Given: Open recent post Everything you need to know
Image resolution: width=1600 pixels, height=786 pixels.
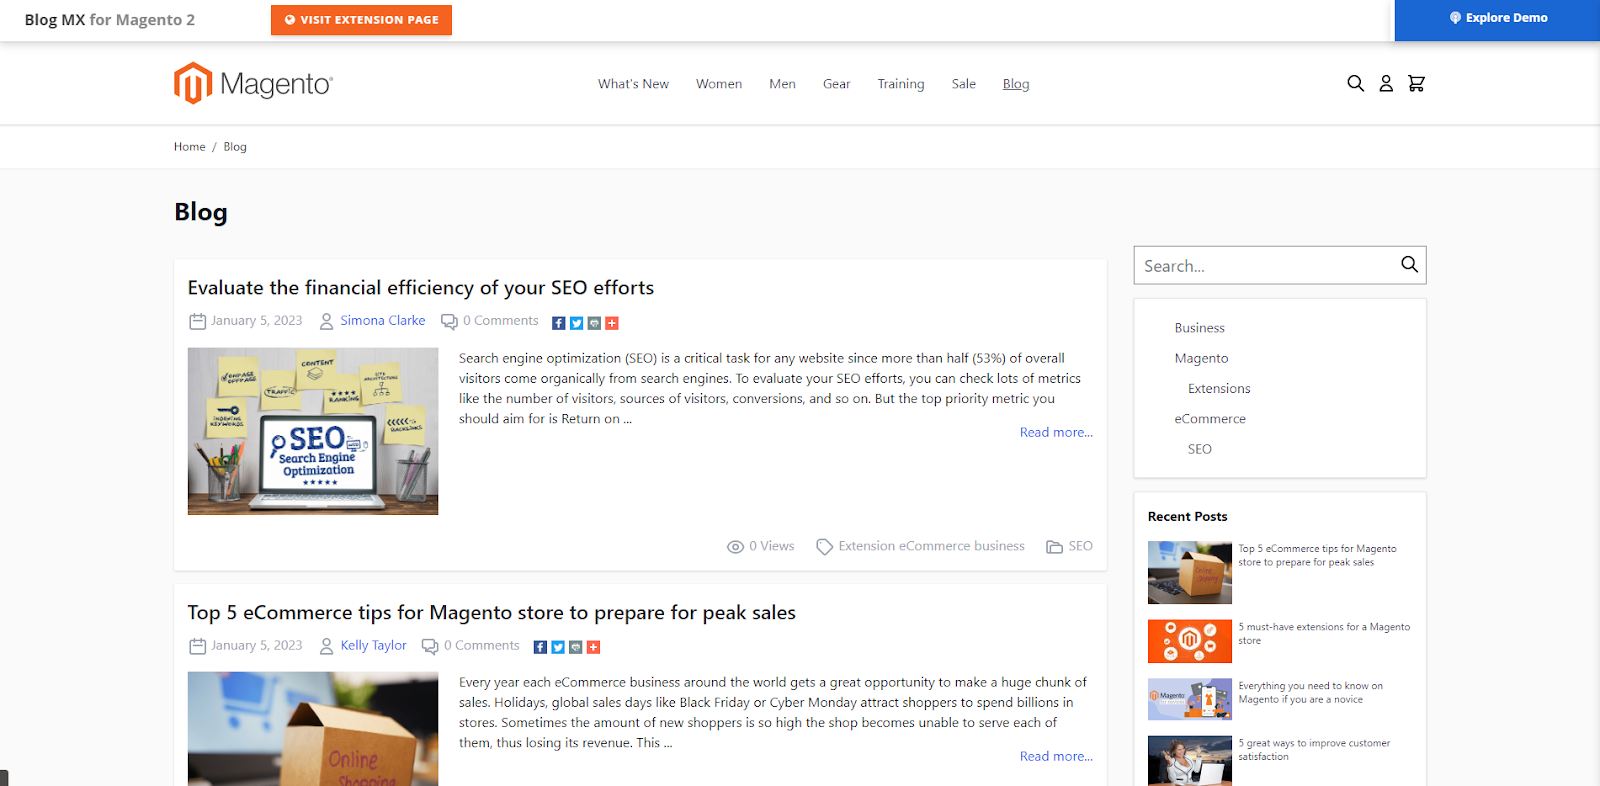Looking at the screenshot, I should click(1310, 692).
